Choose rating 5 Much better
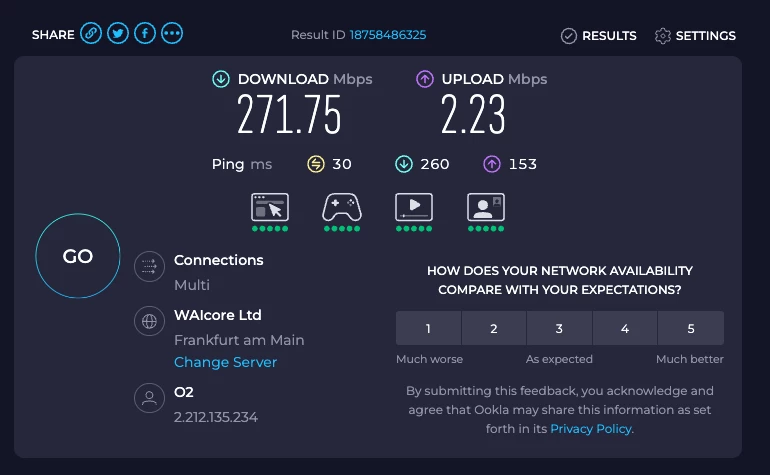Image resolution: width=770 pixels, height=475 pixels. (691, 328)
